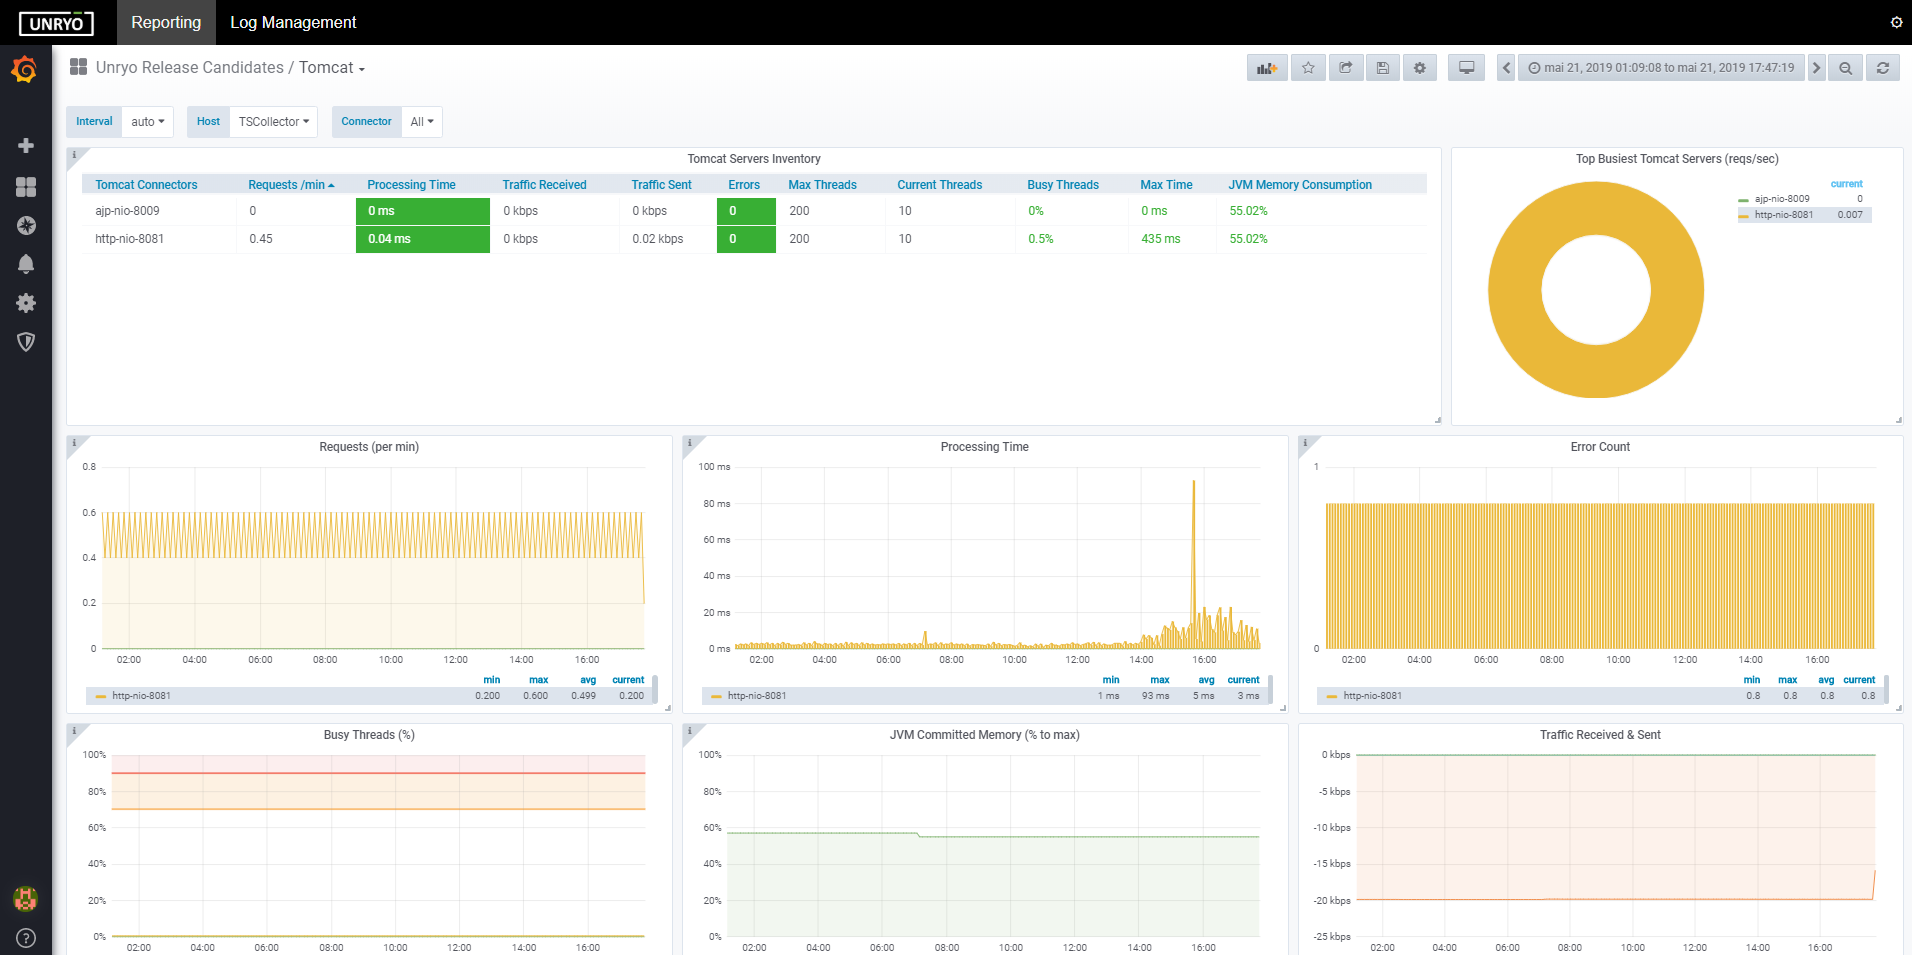Open top-right settings gear icon

(x=1896, y=22)
